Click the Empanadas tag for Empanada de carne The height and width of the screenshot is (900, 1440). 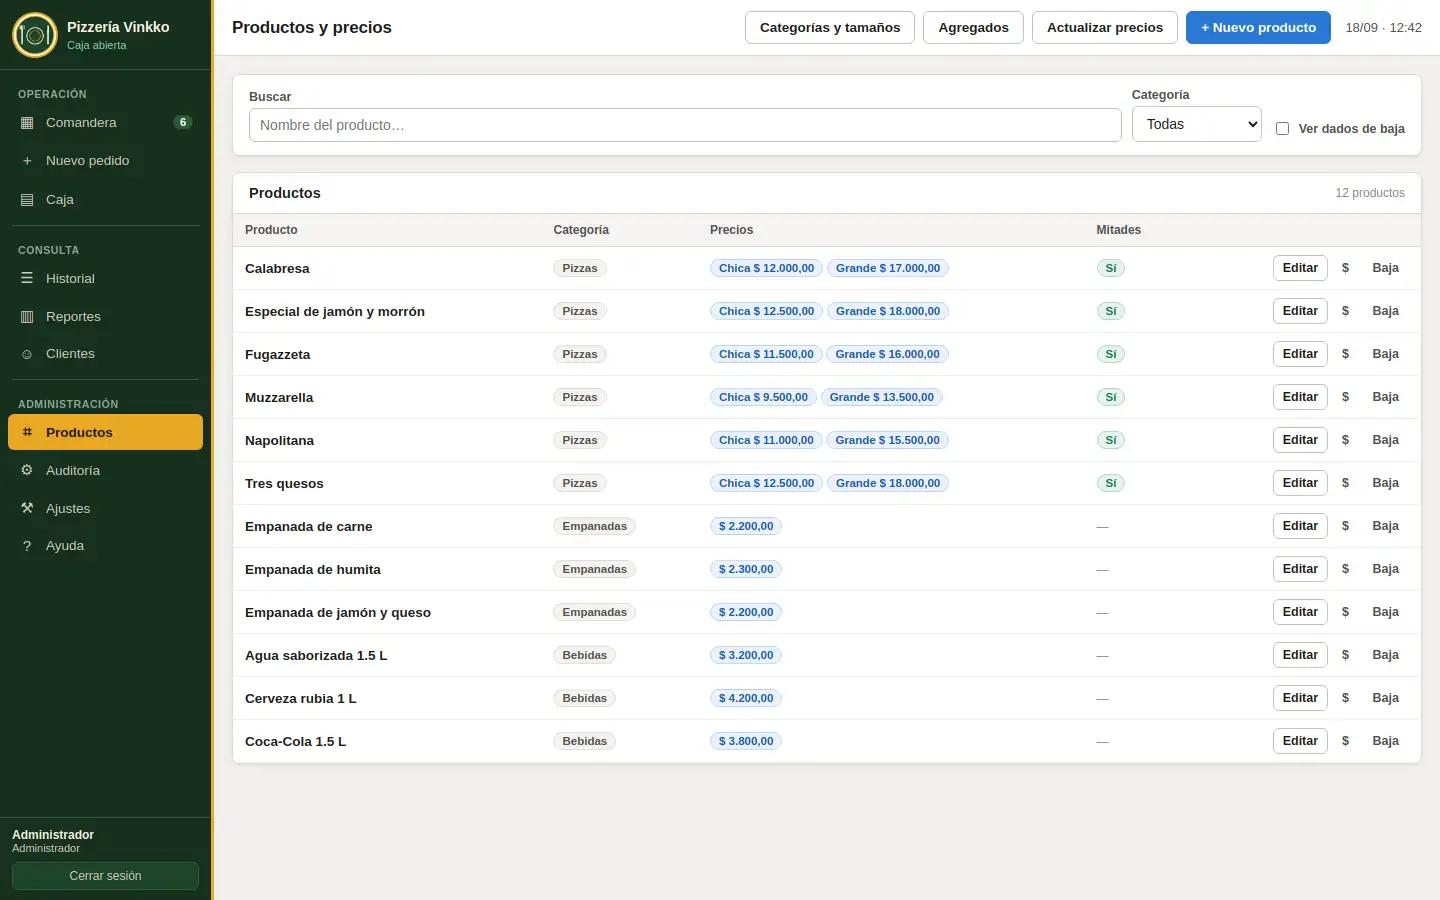[594, 526]
